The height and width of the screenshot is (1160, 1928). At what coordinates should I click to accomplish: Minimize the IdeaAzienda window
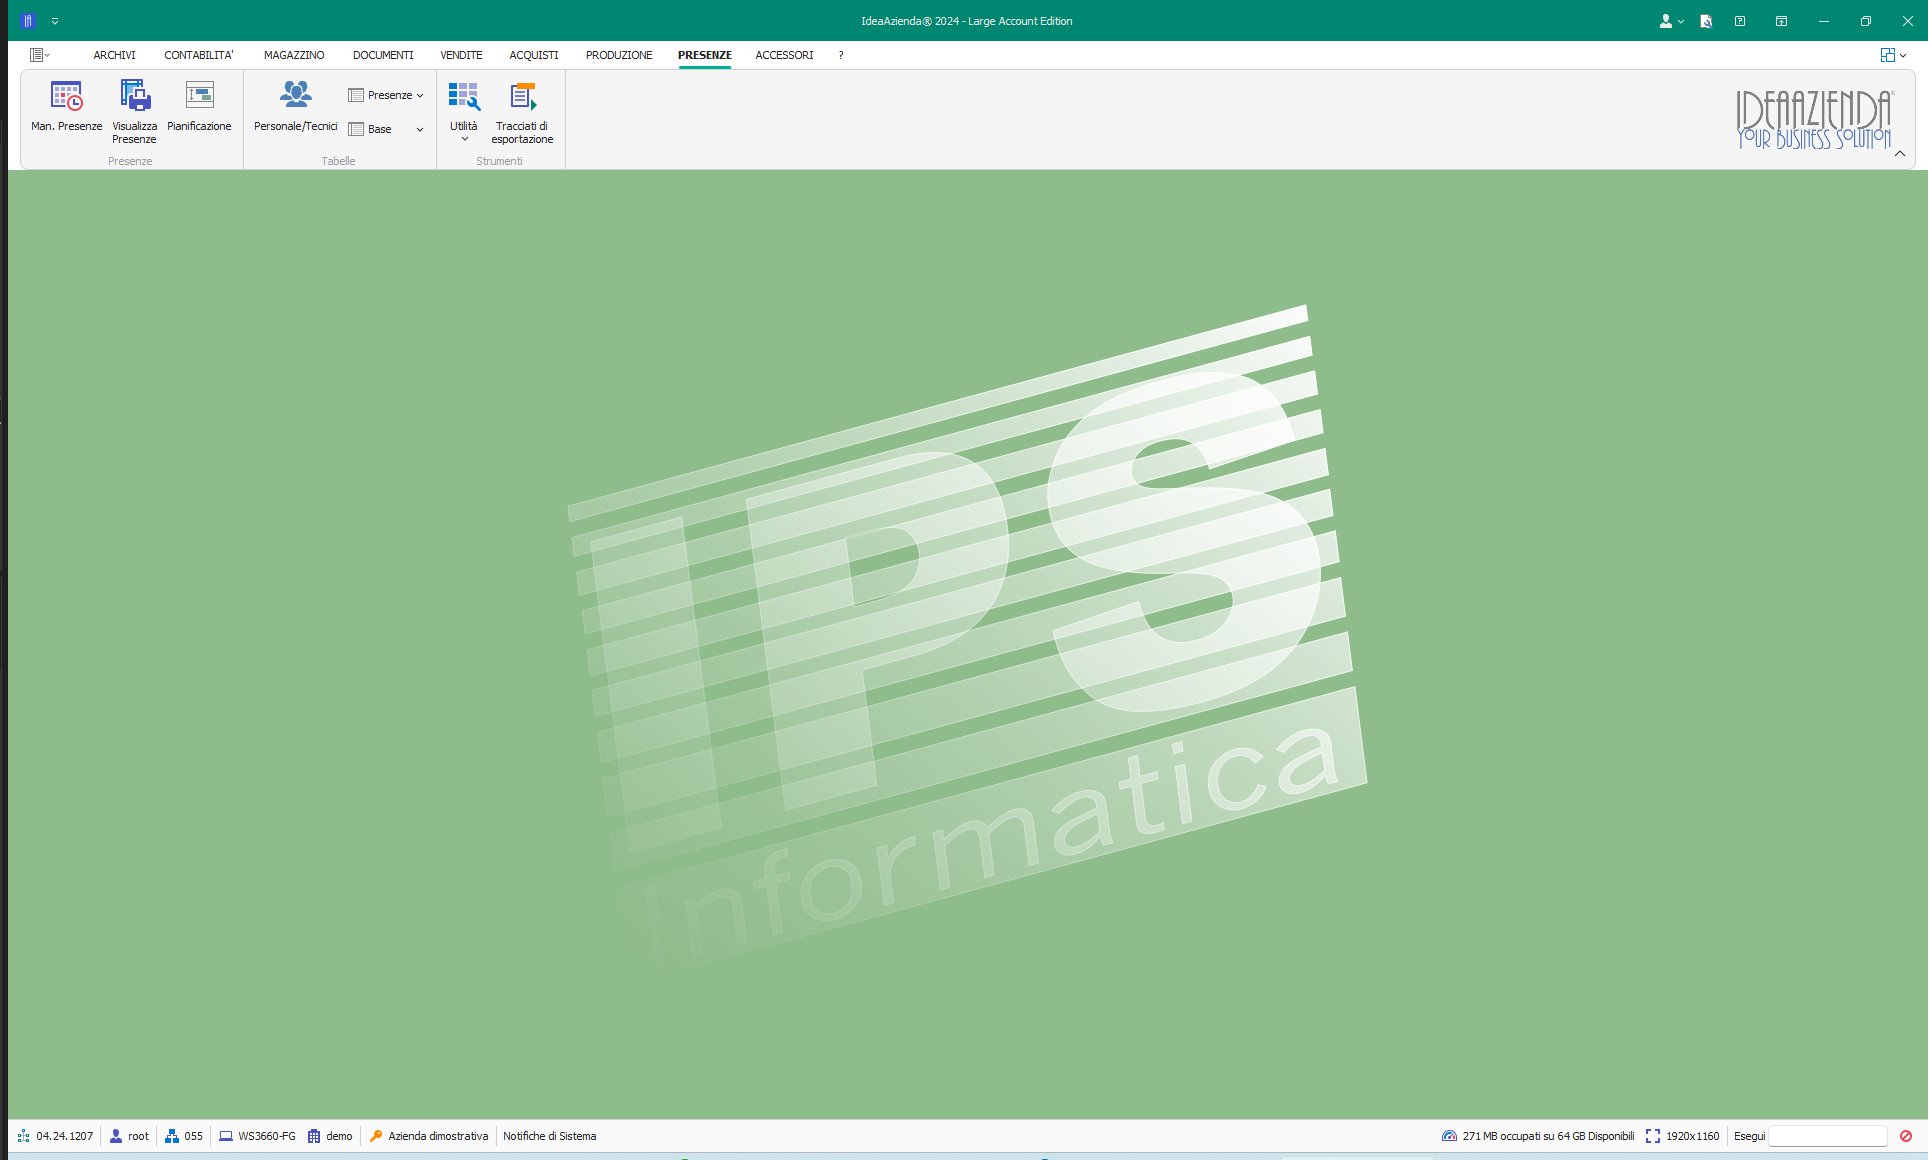click(1824, 21)
